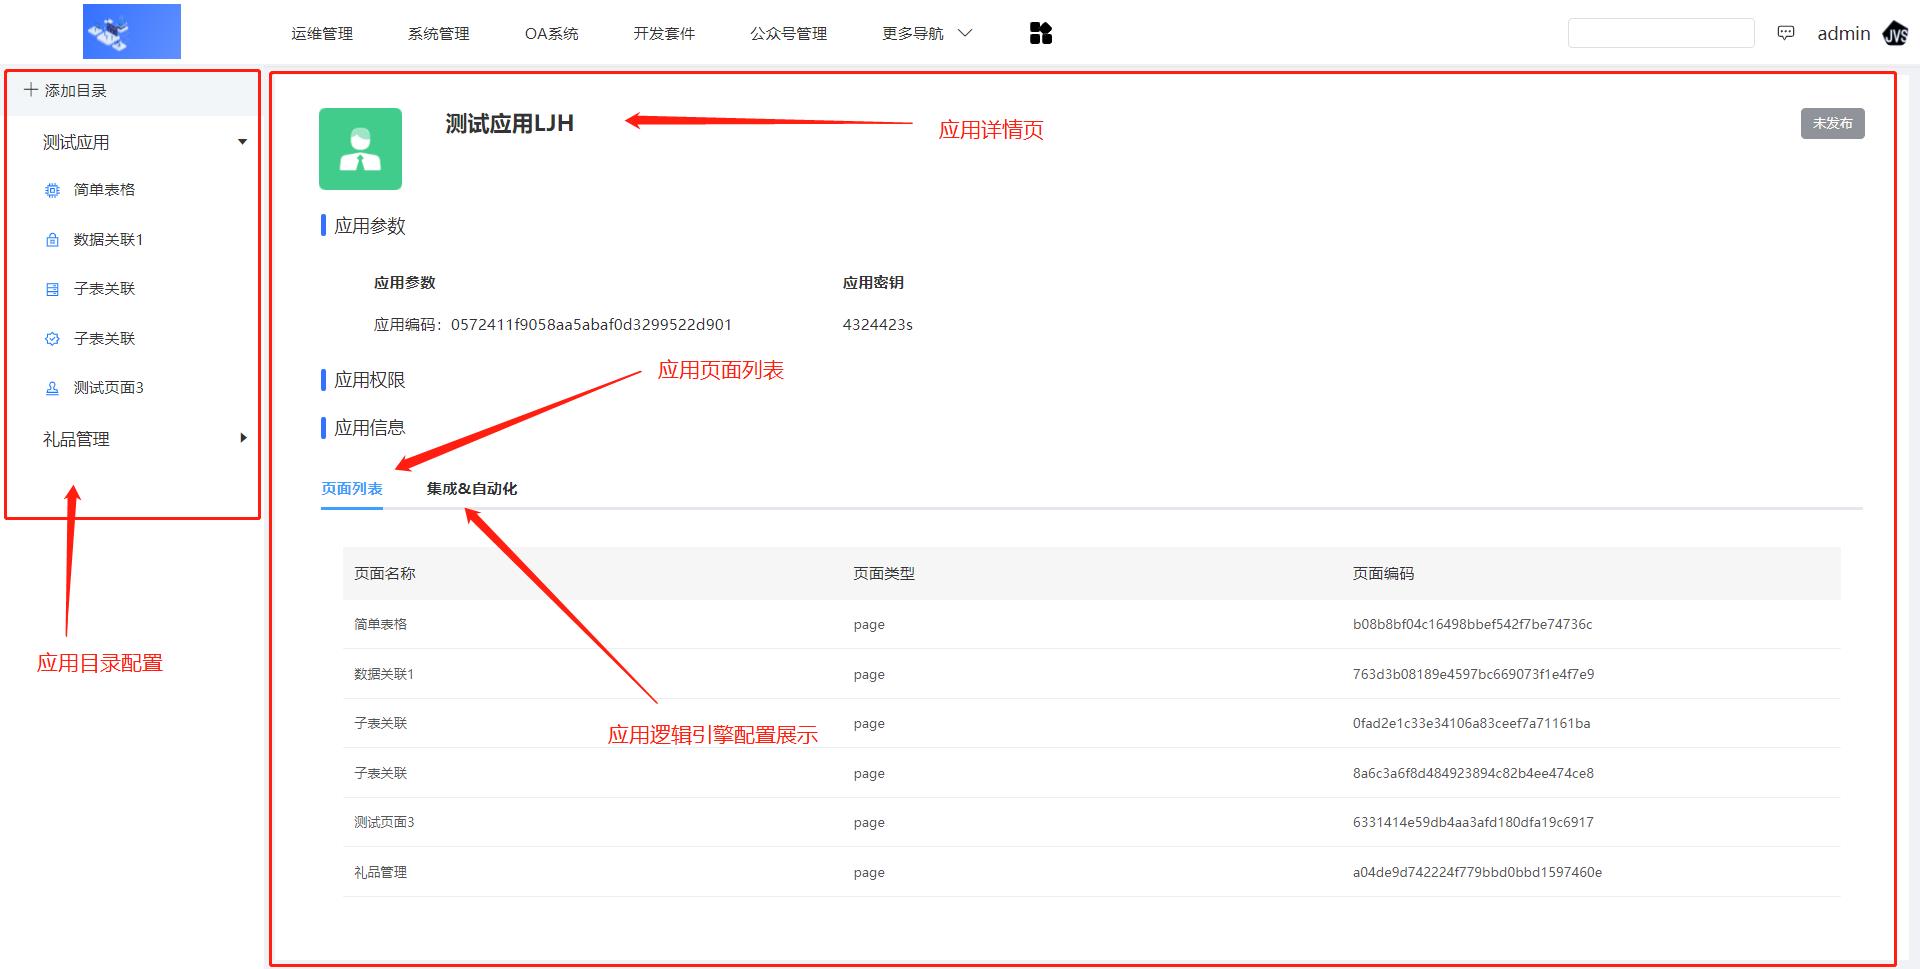
Task: Click 添加目录 to add a directory
Action: [x=75, y=90]
